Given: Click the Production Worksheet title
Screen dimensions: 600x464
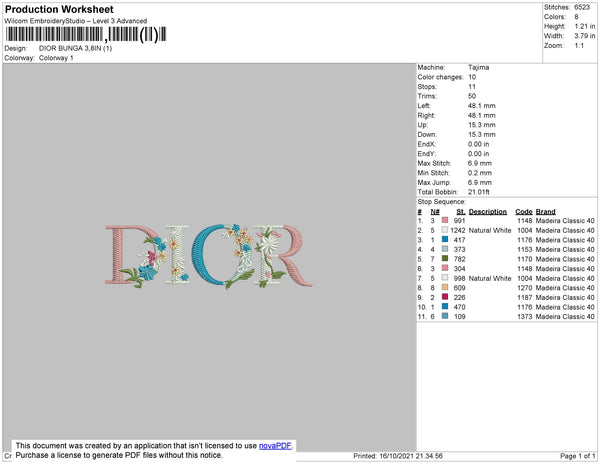Looking at the screenshot, I should click(x=59, y=9).
